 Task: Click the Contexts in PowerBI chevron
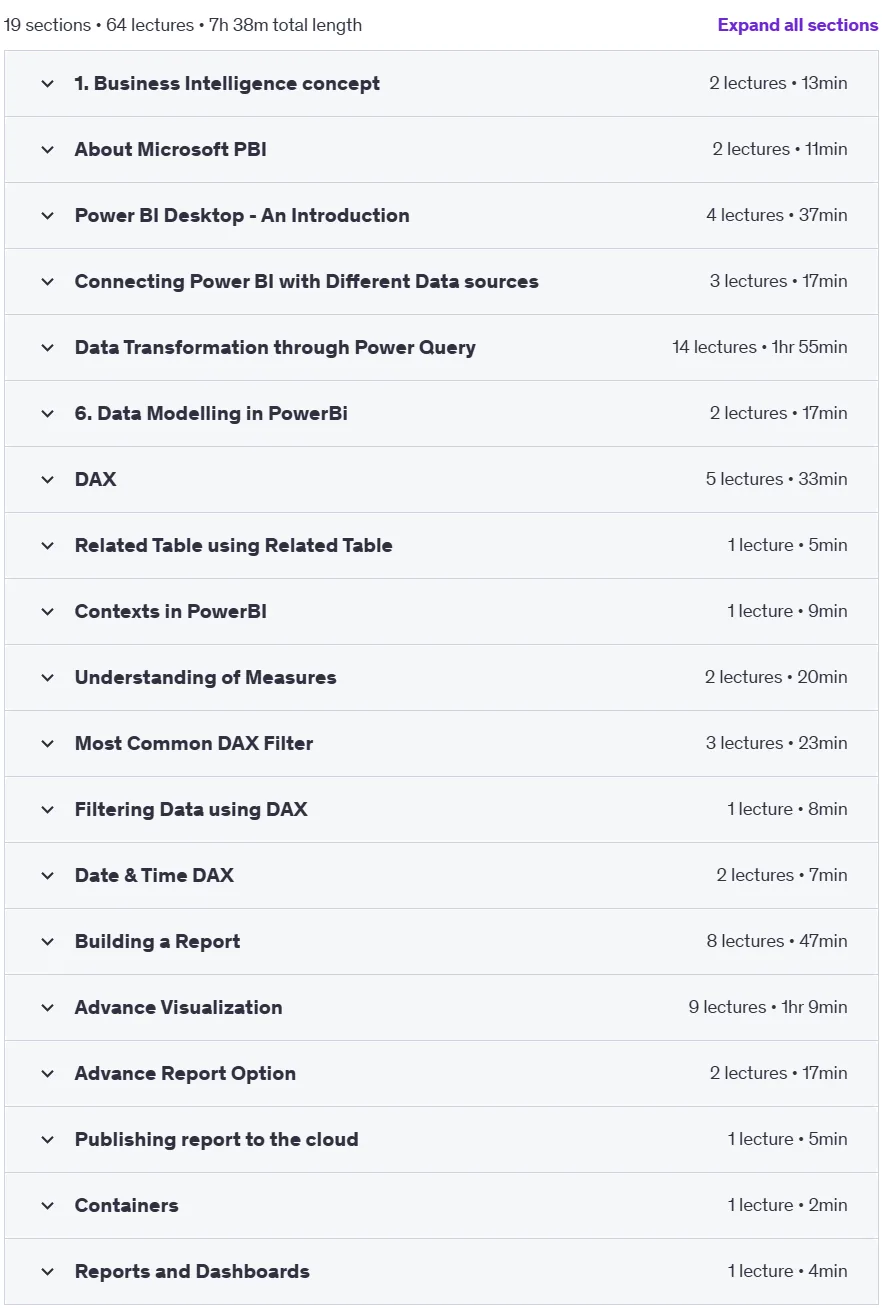(47, 612)
